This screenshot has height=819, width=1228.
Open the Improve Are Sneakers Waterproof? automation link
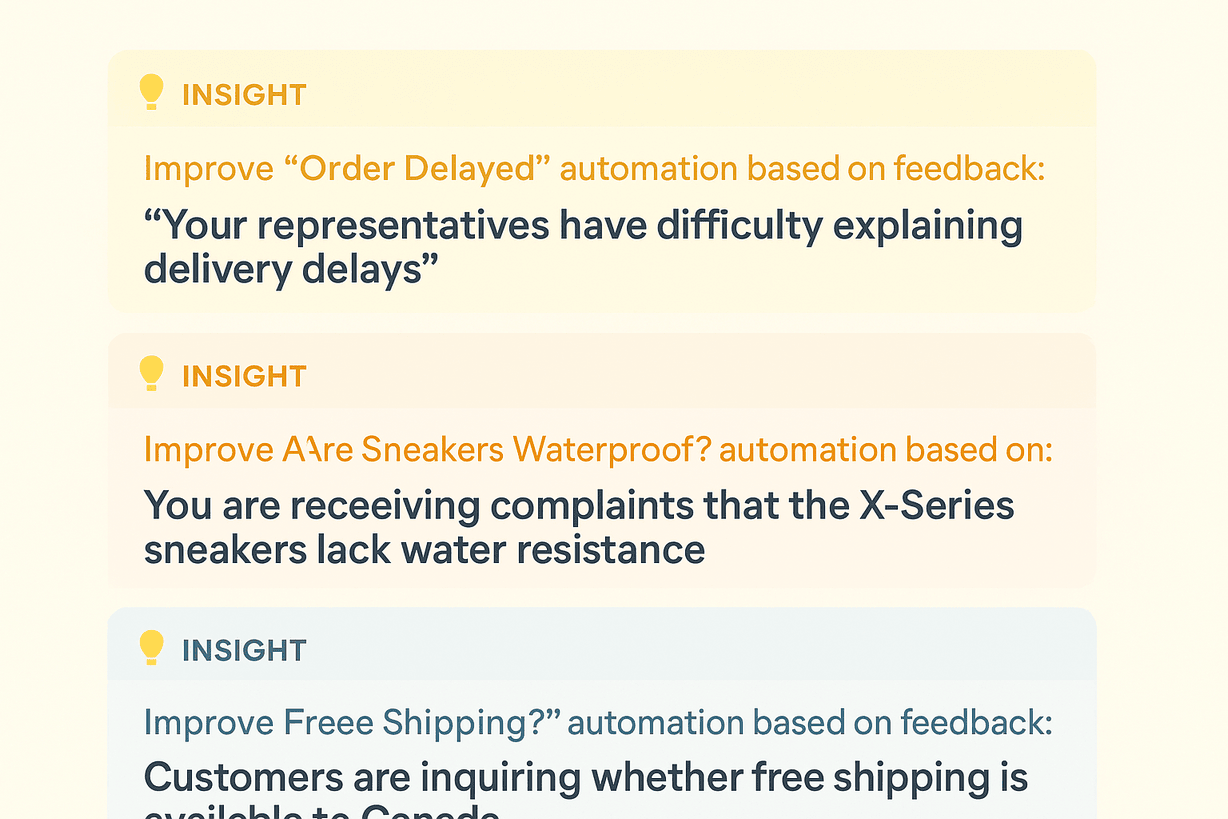coord(598,450)
